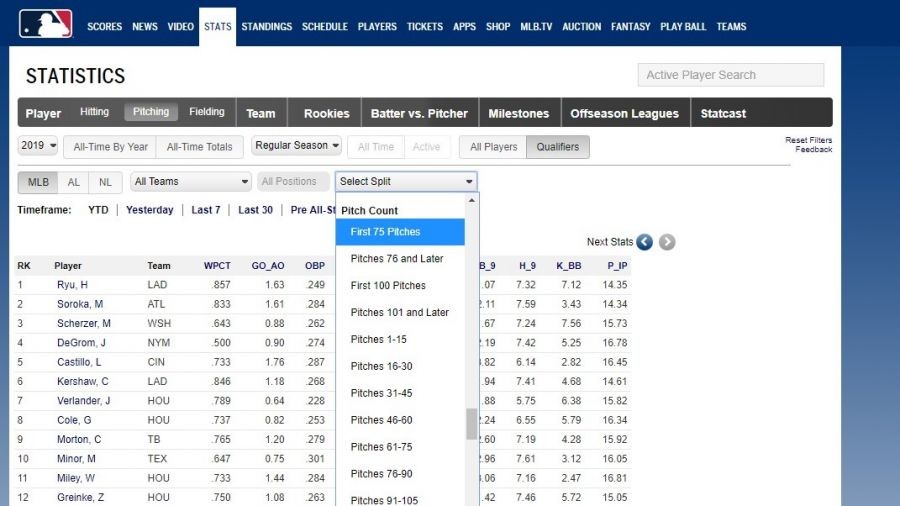Open the Regular Season dropdown
This screenshot has height=506, width=900.
point(297,146)
